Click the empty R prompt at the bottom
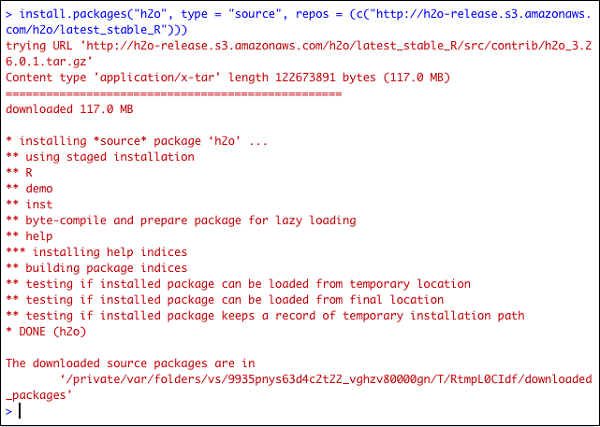The image size is (600, 427). point(20,410)
